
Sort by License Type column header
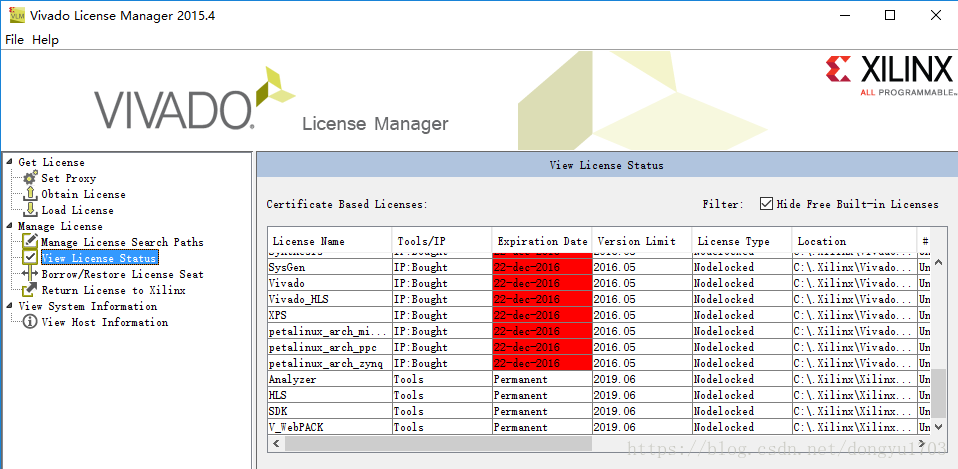(742, 241)
